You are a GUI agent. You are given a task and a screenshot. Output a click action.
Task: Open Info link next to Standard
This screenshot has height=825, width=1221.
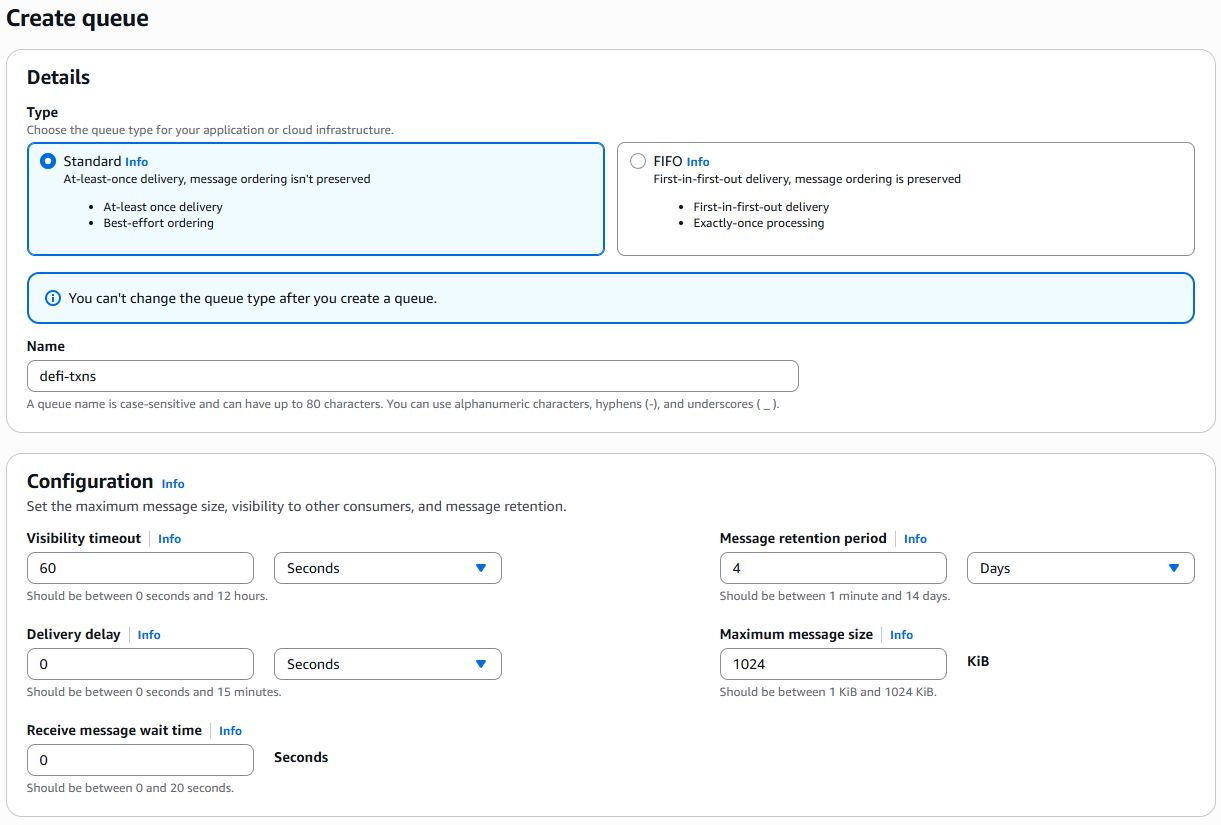click(136, 162)
